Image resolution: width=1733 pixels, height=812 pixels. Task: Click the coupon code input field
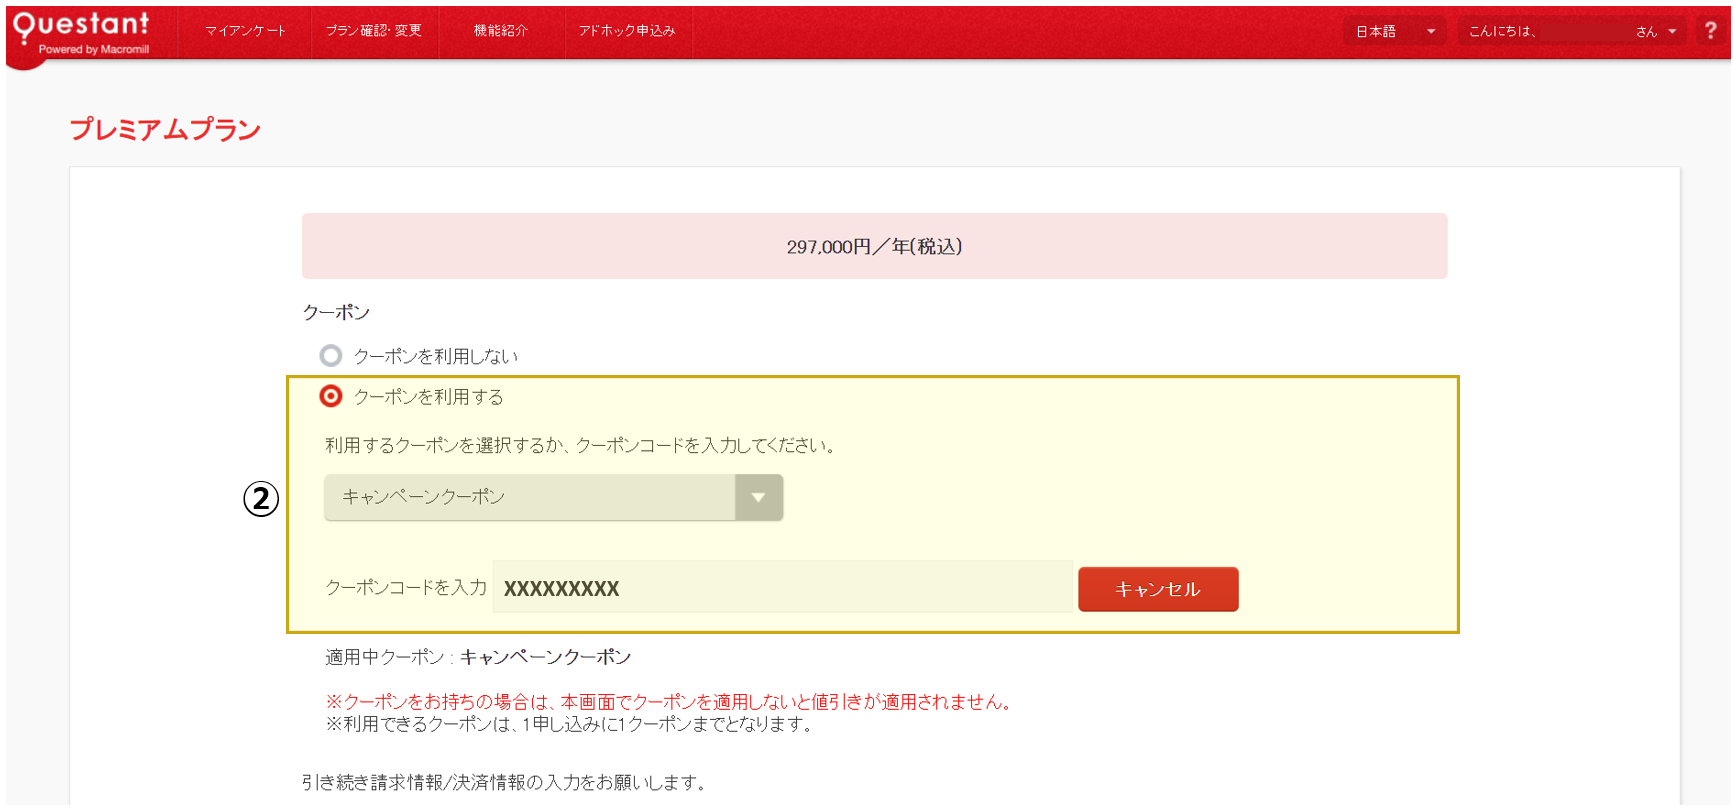(x=782, y=588)
